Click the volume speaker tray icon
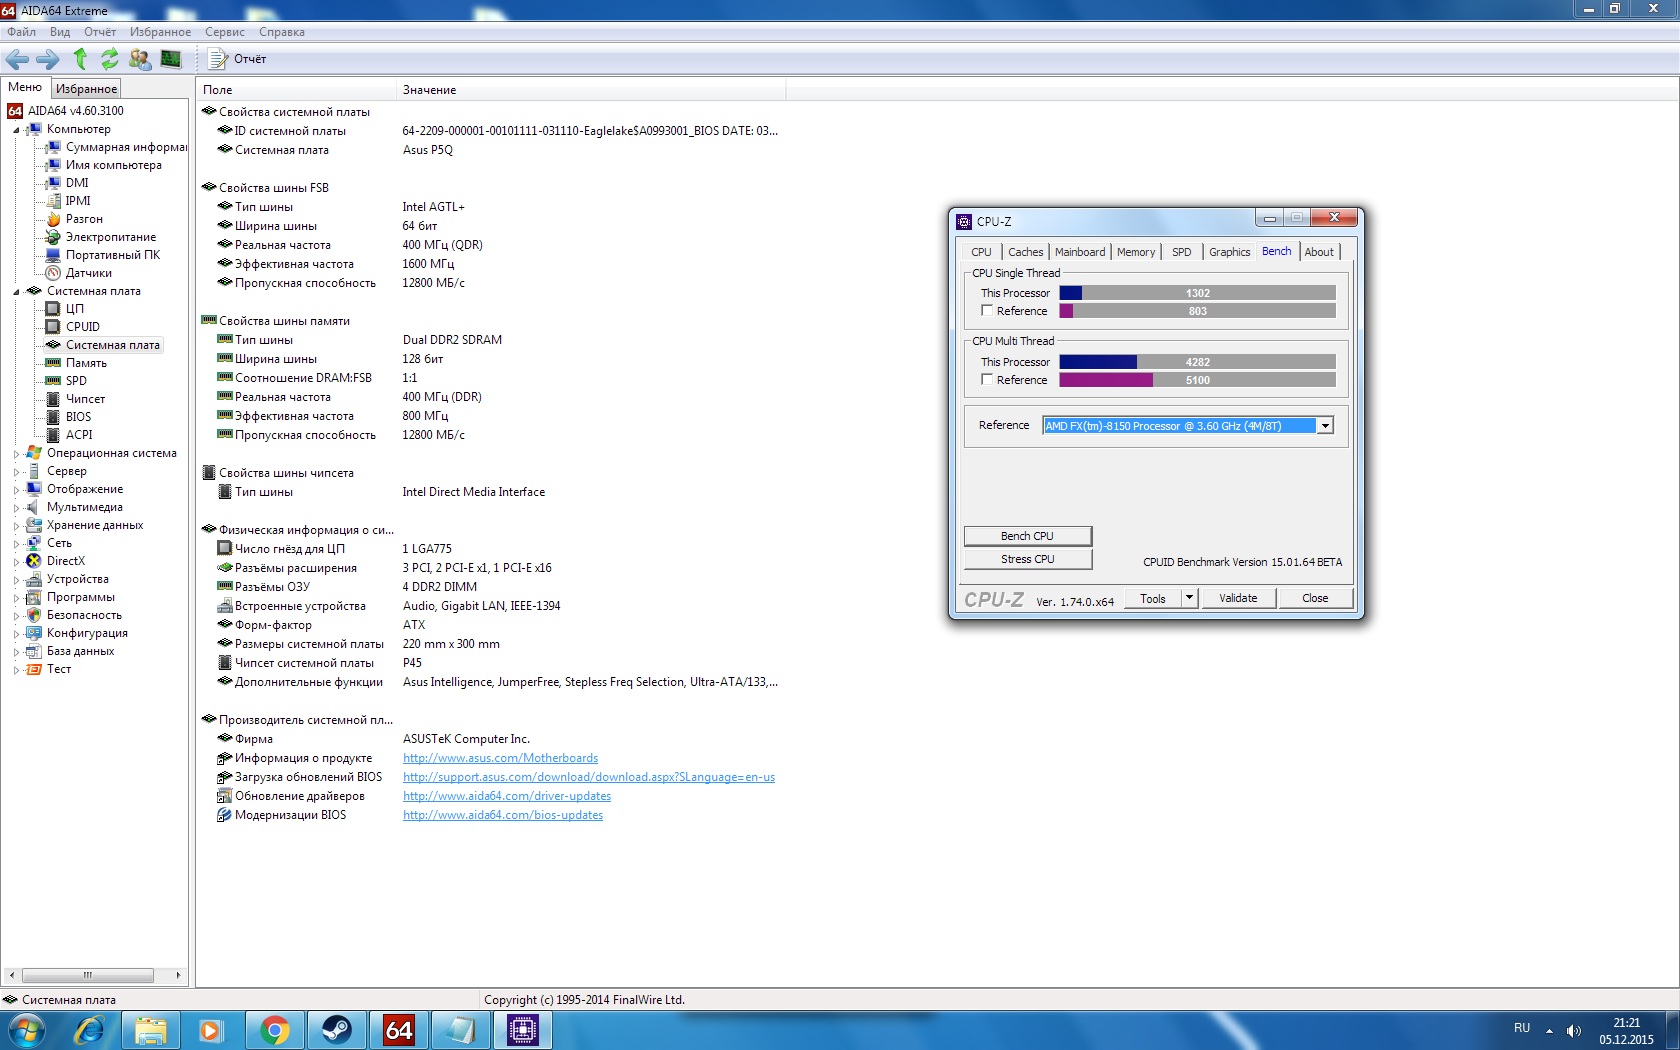1680x1050 pixels. click(x=1573, y=1030)
